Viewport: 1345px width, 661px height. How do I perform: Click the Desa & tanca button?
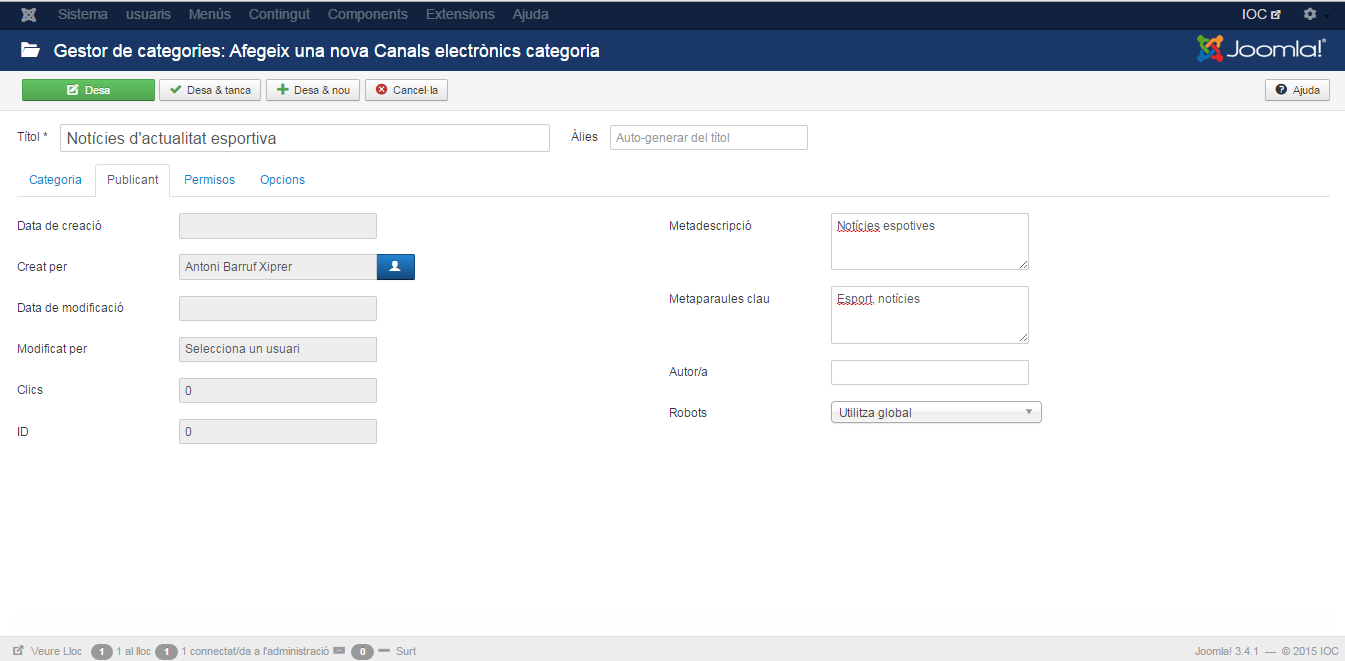tap(210, 90)
